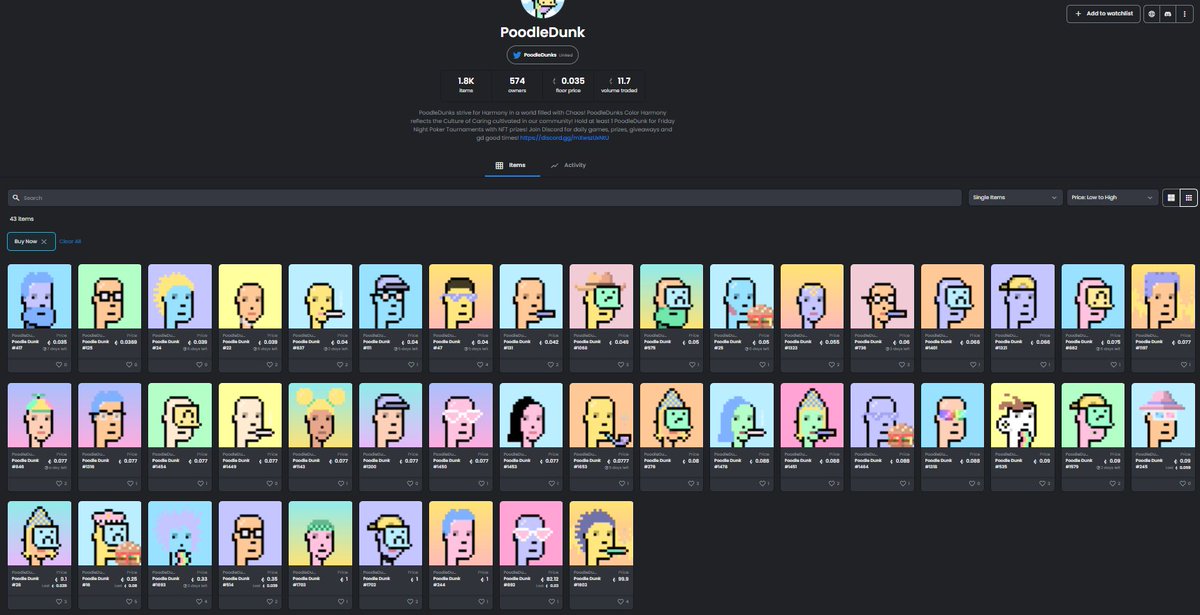Image resolution: width=1200 pixels, height=615 pixels.
Task: Open Poodle Dunk #535 white poodle
Action: (x=1023, y=415)
